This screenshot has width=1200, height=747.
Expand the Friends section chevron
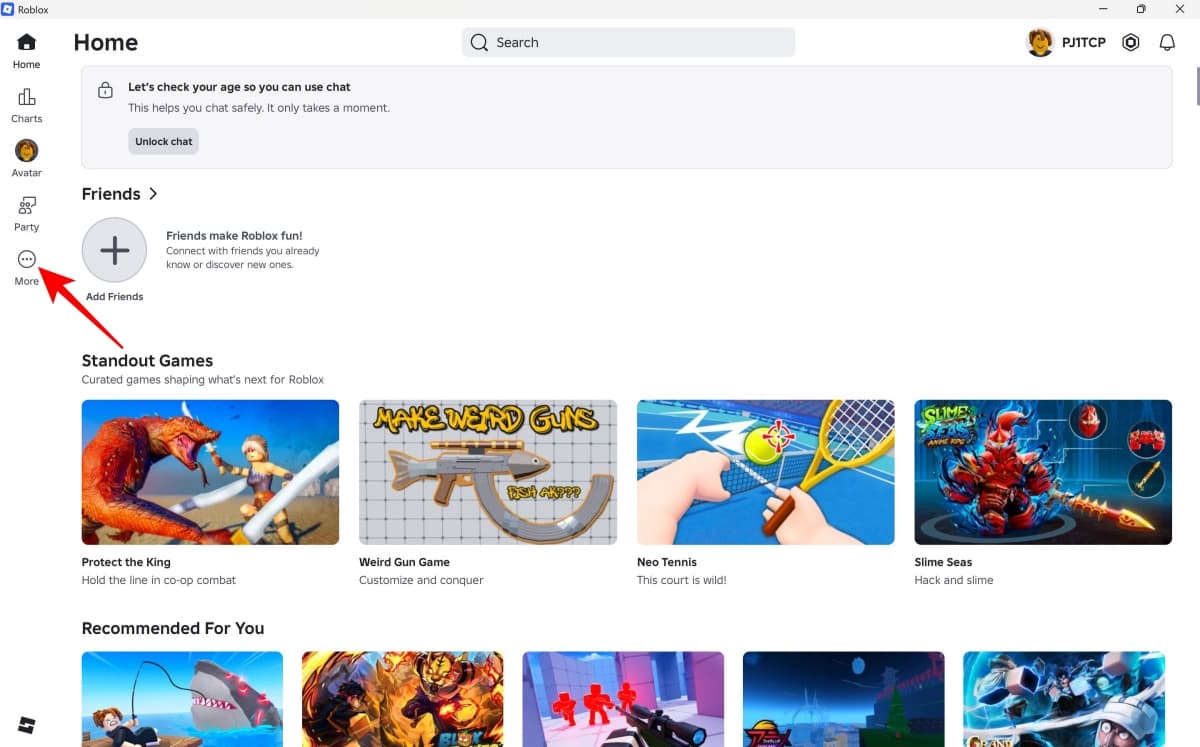point(153,194)
